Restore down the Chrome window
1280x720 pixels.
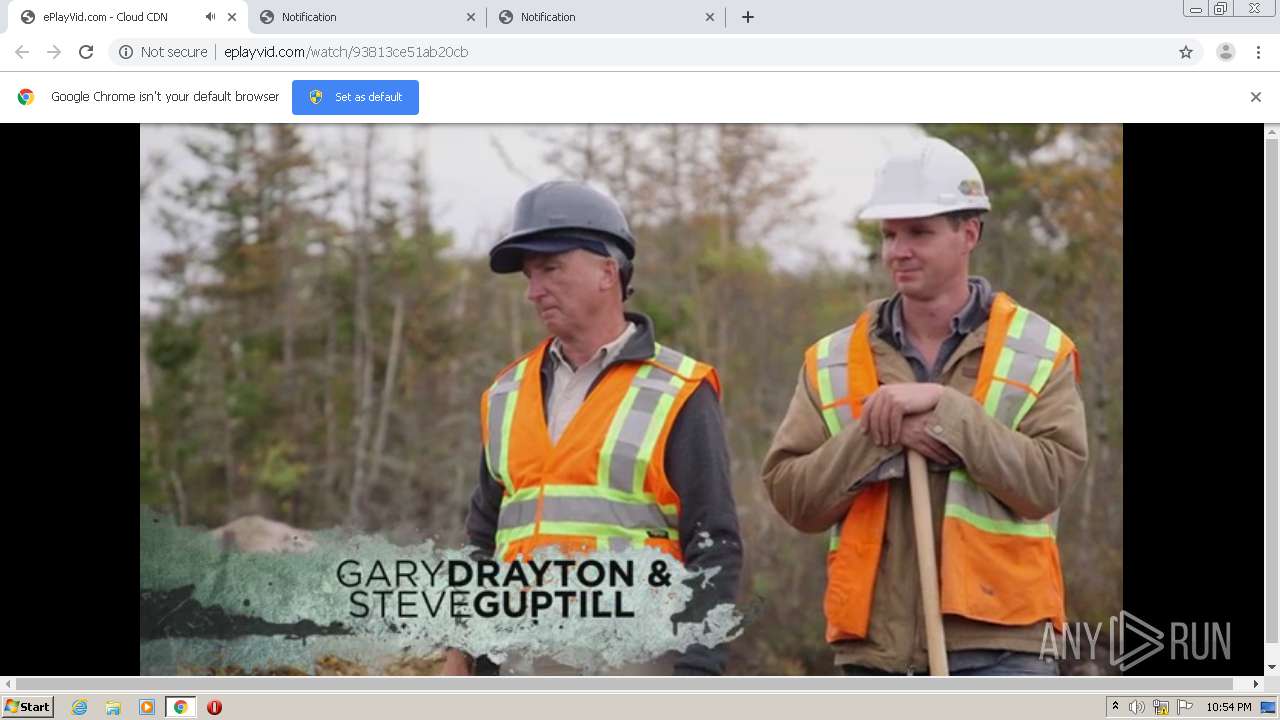[1221, 8]
